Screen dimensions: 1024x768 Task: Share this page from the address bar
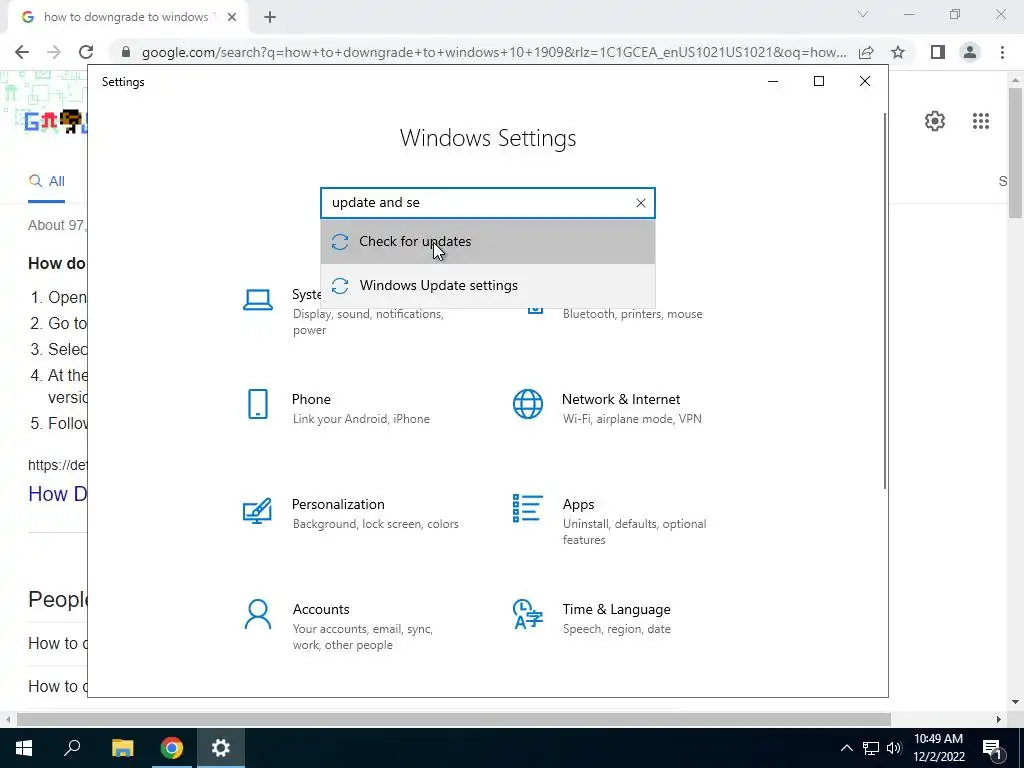tap(866, 52)
